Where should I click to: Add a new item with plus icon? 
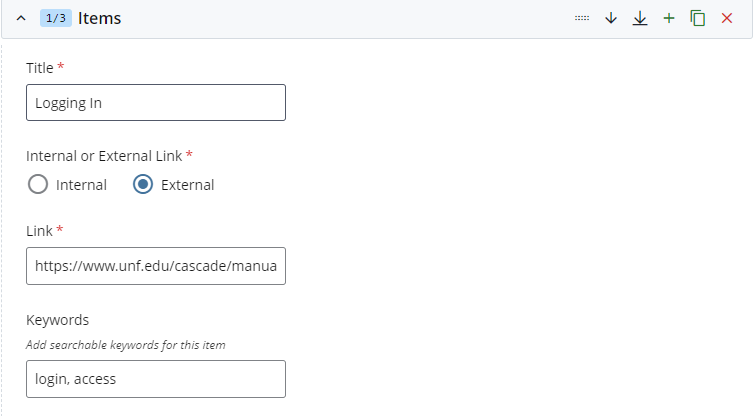pos(669,19)
